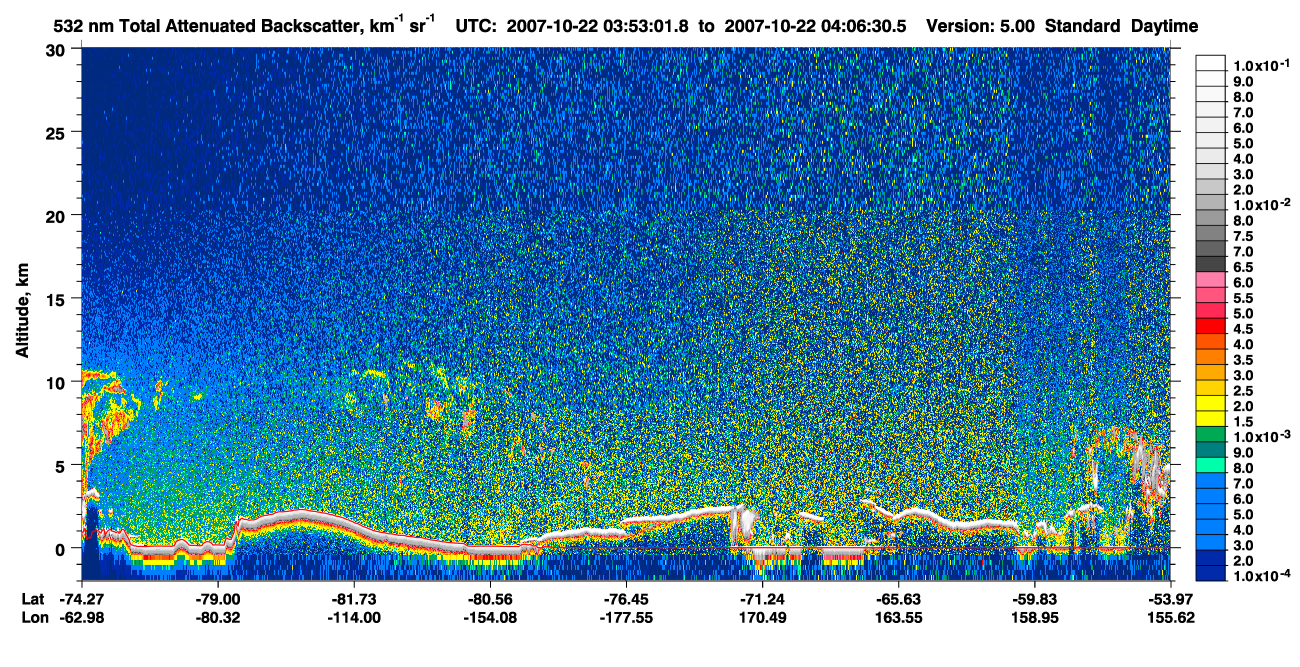The image size is (1300, 667).
Task: Click latitude value '-81.73'
Action: pyautogui.click(x=355, y=600)
